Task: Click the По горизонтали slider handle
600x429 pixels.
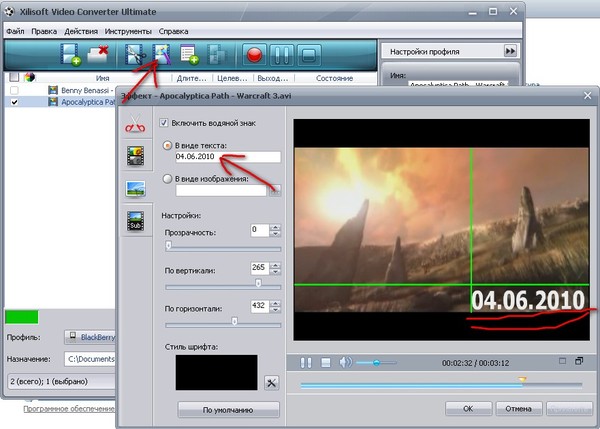Action: pos(234,321)
